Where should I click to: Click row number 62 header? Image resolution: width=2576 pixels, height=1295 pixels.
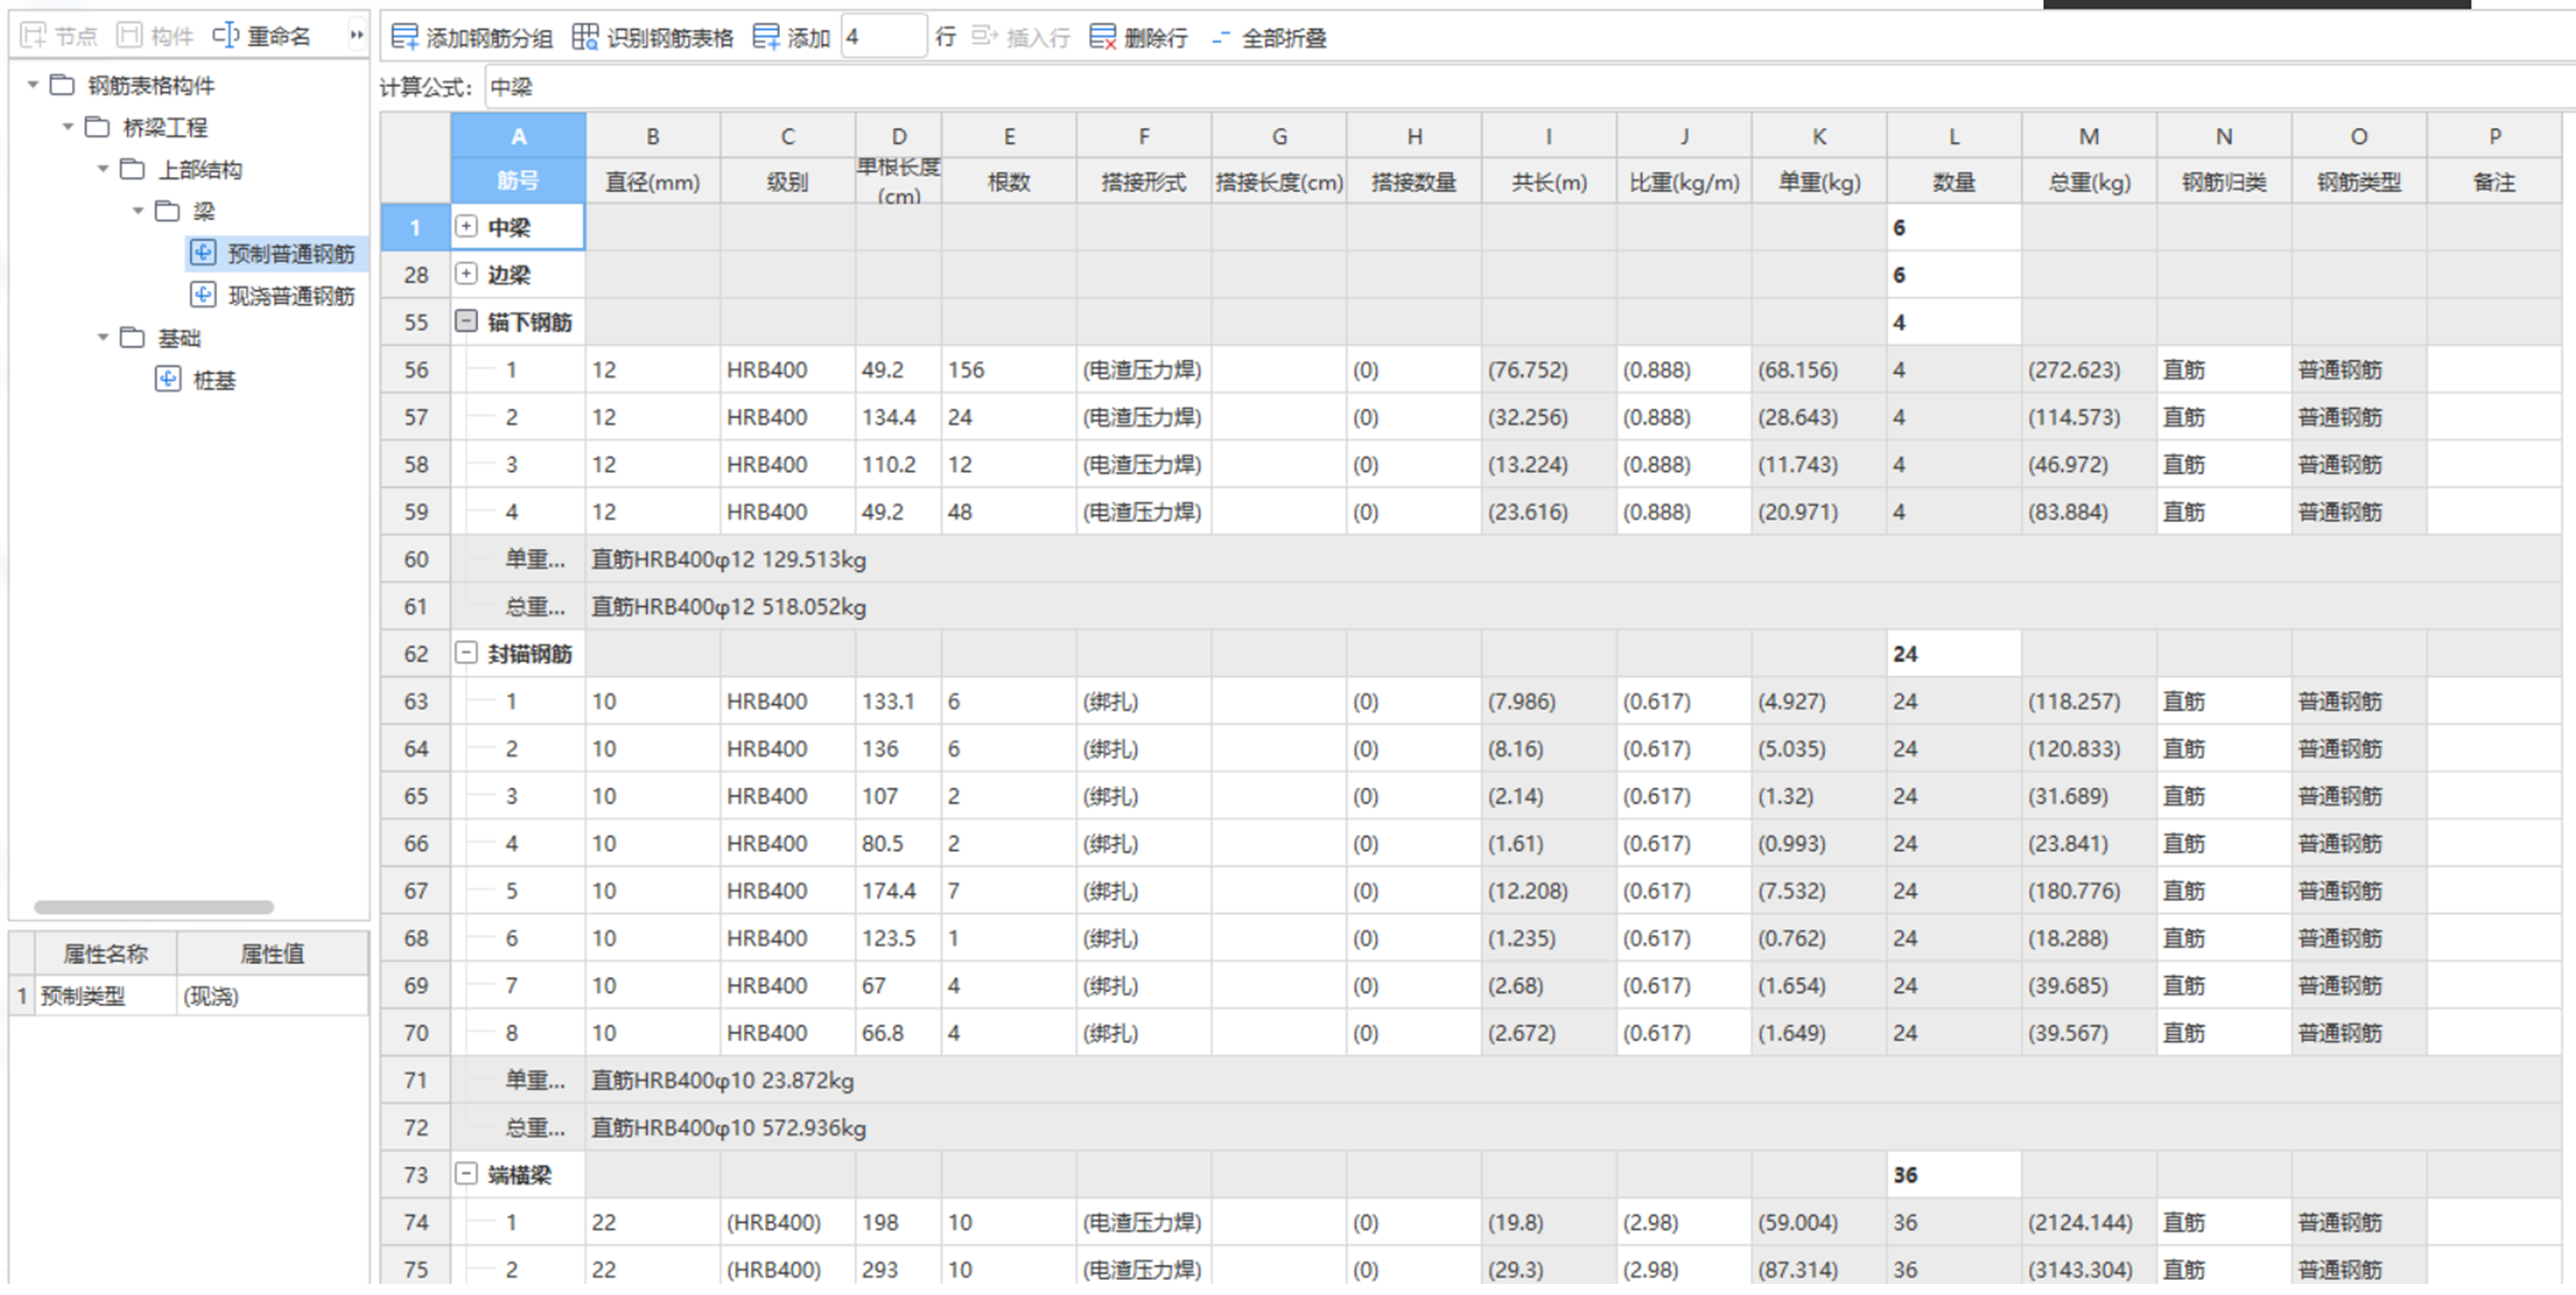click(x=416, y=654)
